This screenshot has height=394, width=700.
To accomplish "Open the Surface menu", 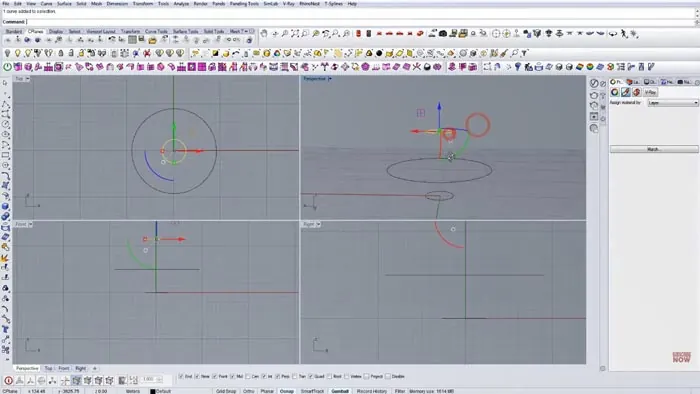I will tap(64, 4).
